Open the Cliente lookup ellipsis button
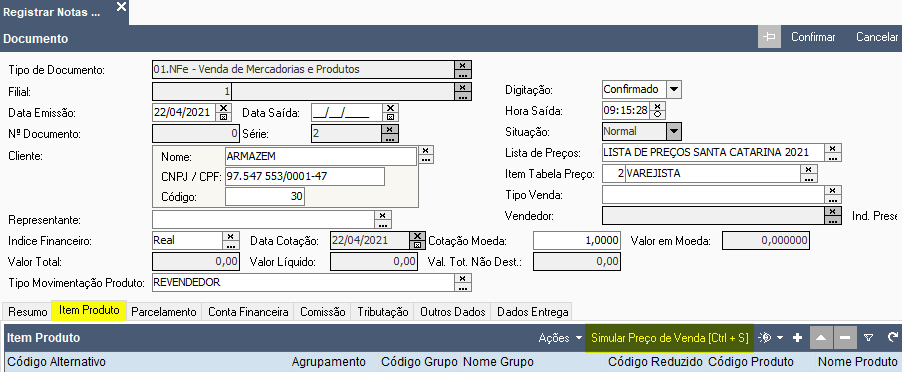This screenshot has width=902, height=372. point(426,159)
